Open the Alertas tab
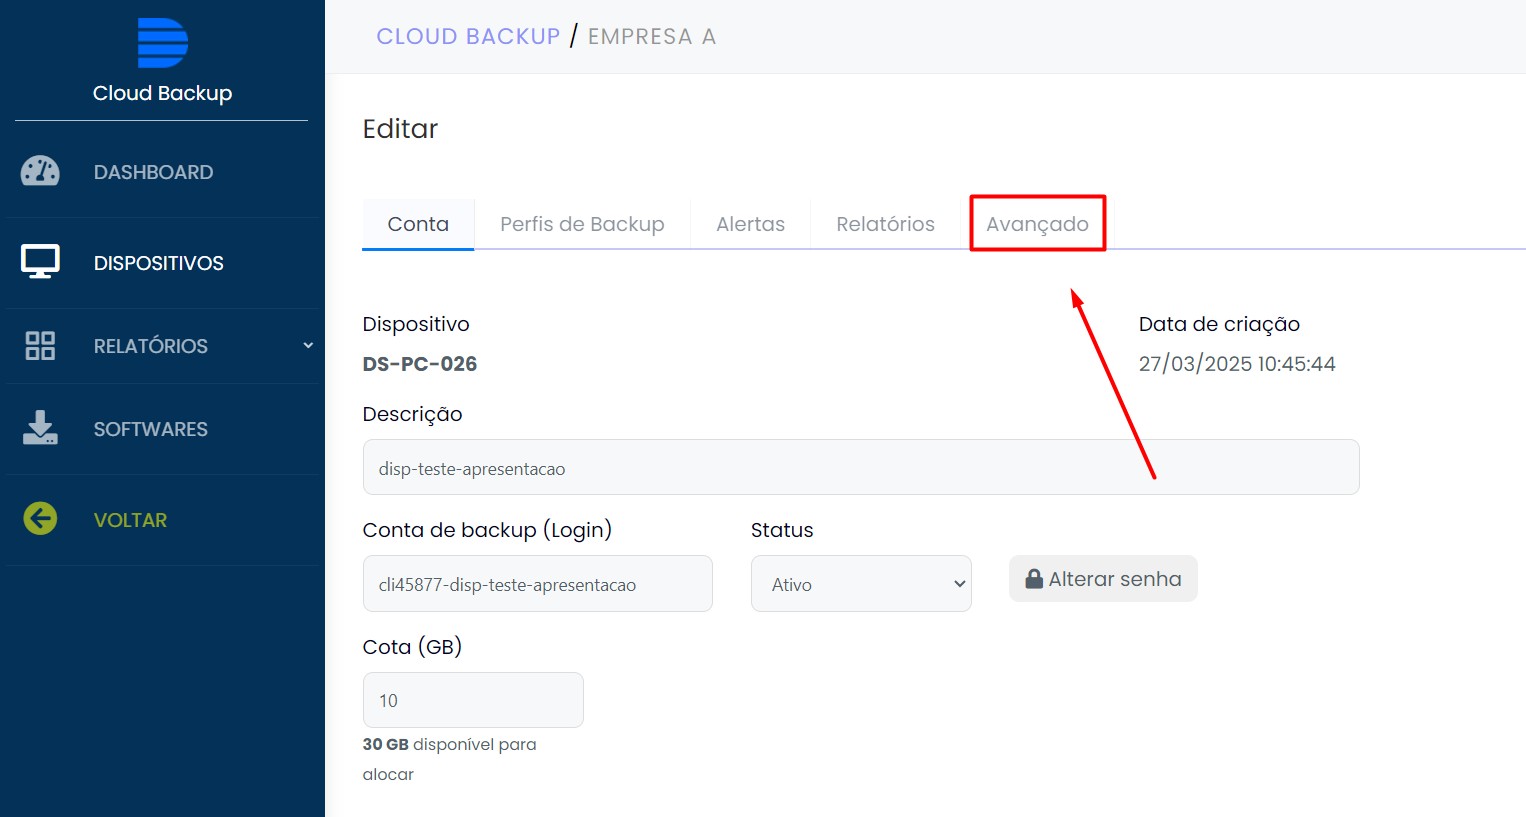This screenshot has height=817, width=1526. (750, 224)
